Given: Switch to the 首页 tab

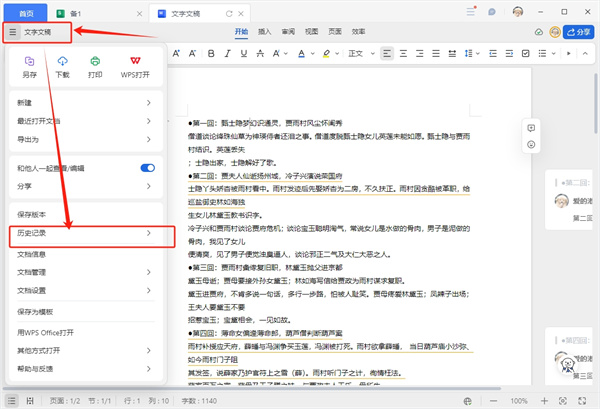Looking at the screenshot, I should pyautogui.click(x=27, y=11).
